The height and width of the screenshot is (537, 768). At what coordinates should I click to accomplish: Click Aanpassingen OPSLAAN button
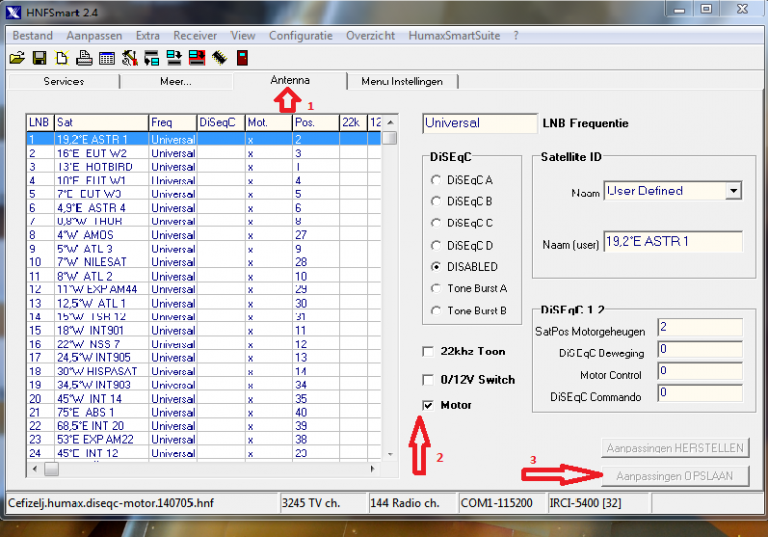point(675,476)
